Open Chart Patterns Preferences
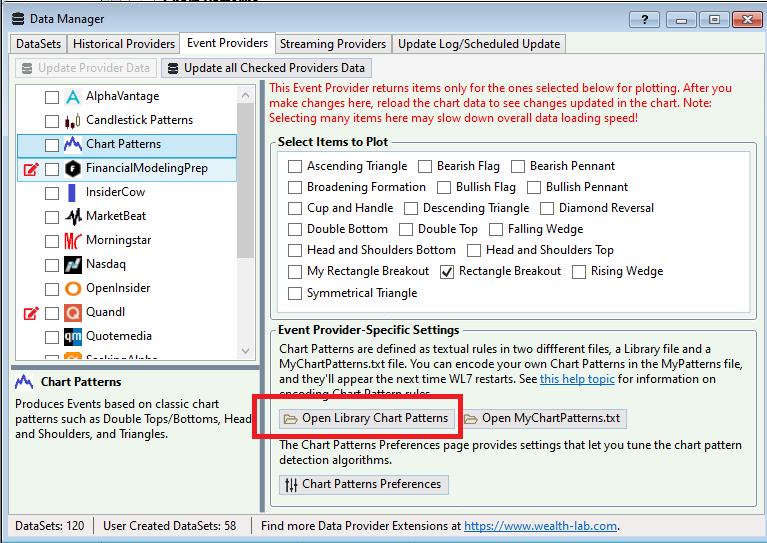Screen dimensions: 767x543 click(364, 484)
